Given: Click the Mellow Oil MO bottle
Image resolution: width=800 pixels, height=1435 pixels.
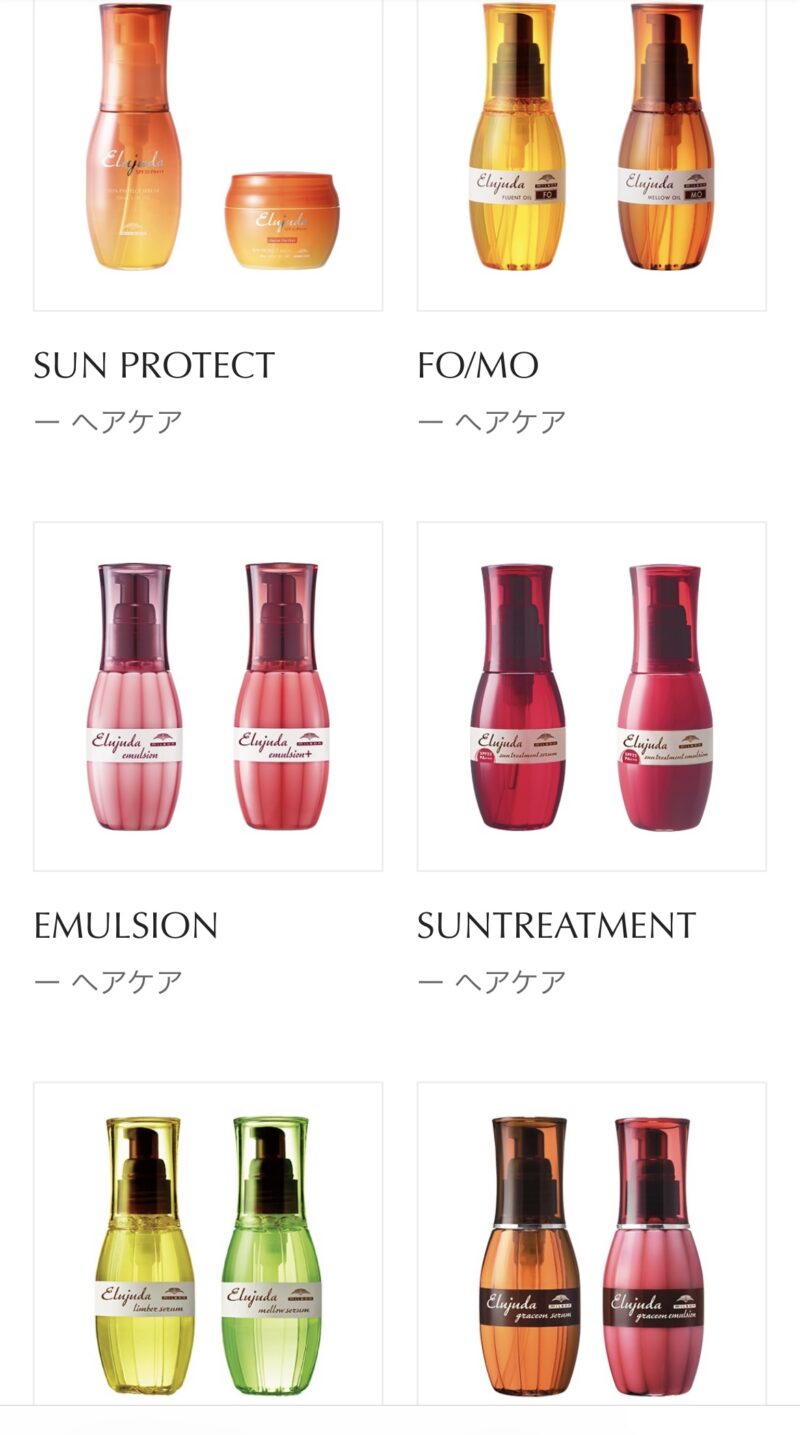Looking at the screenshot, I should click(666, 137).
